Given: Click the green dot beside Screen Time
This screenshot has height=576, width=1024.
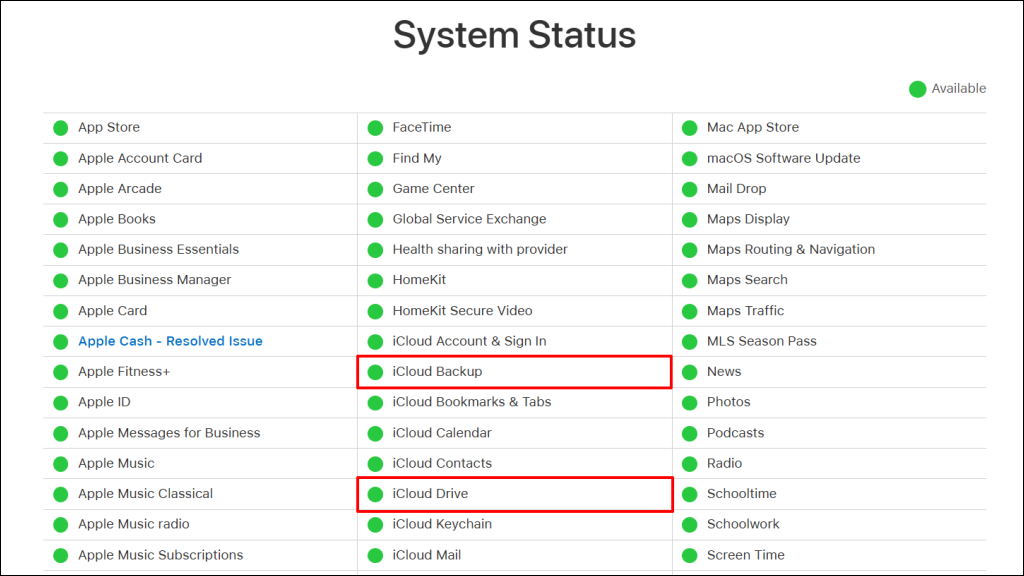Looking at the screenshot, I should (x=689, y=554).
